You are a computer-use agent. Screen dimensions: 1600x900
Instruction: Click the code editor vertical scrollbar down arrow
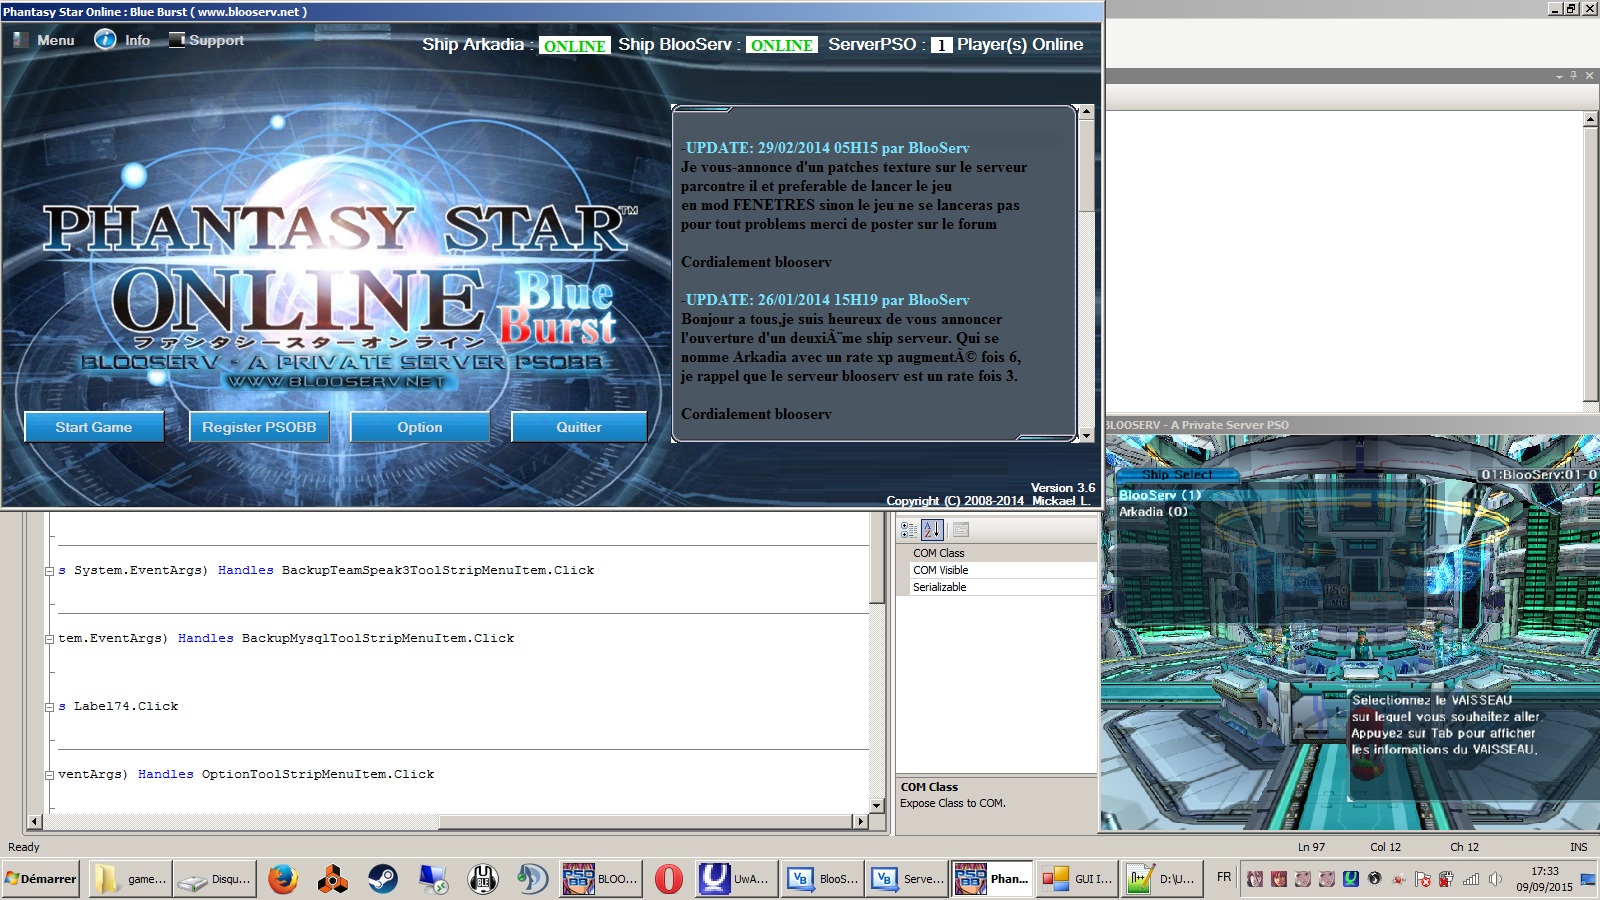click(x=877, y=805)
